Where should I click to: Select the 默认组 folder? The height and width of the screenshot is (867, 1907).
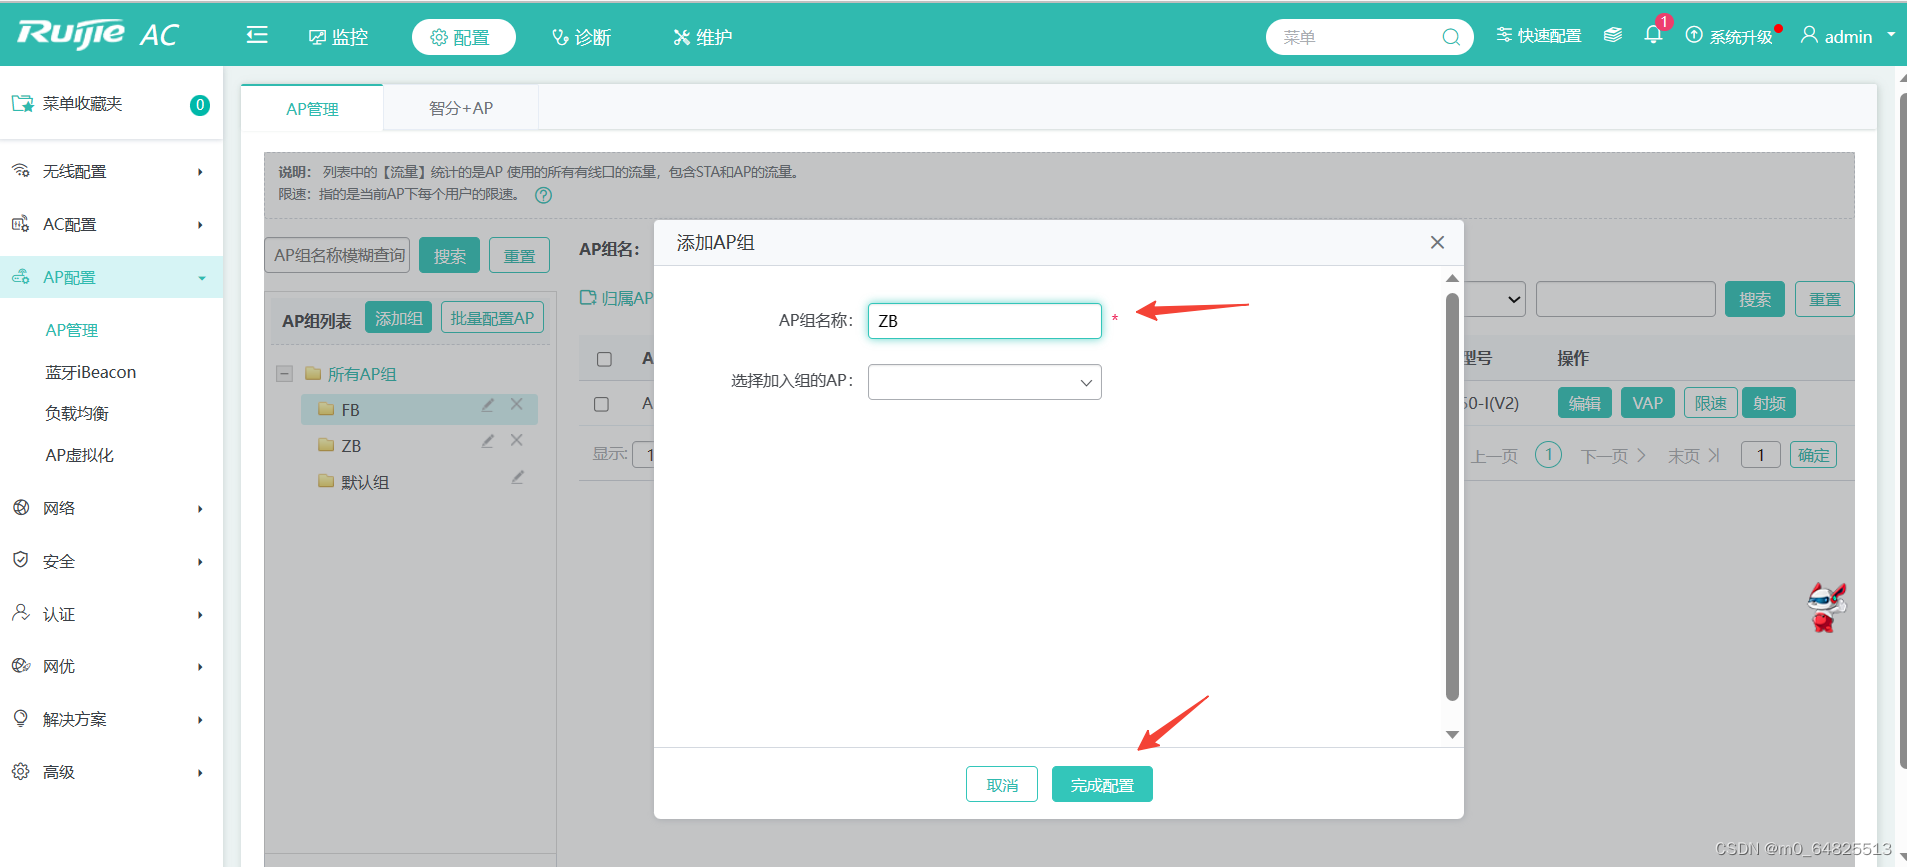tap(354, 481)
